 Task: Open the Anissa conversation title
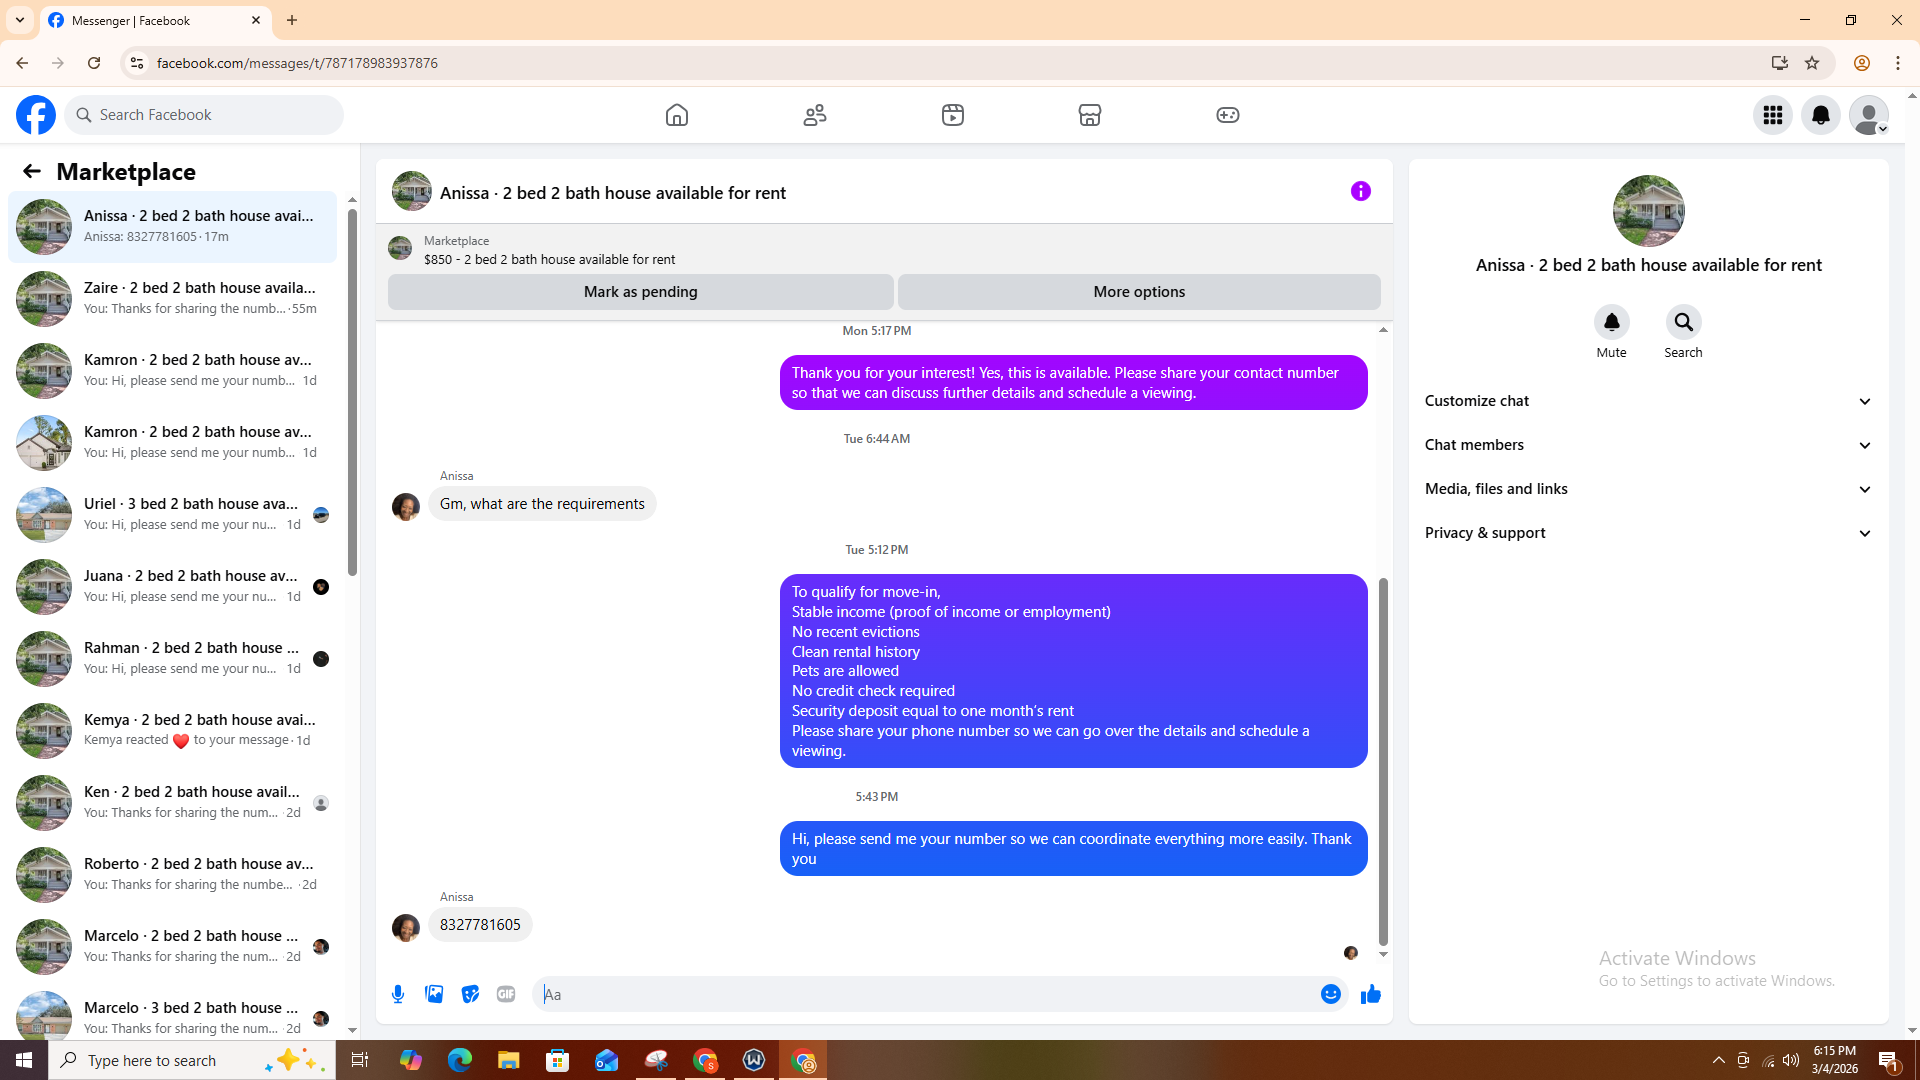point(612,192)
